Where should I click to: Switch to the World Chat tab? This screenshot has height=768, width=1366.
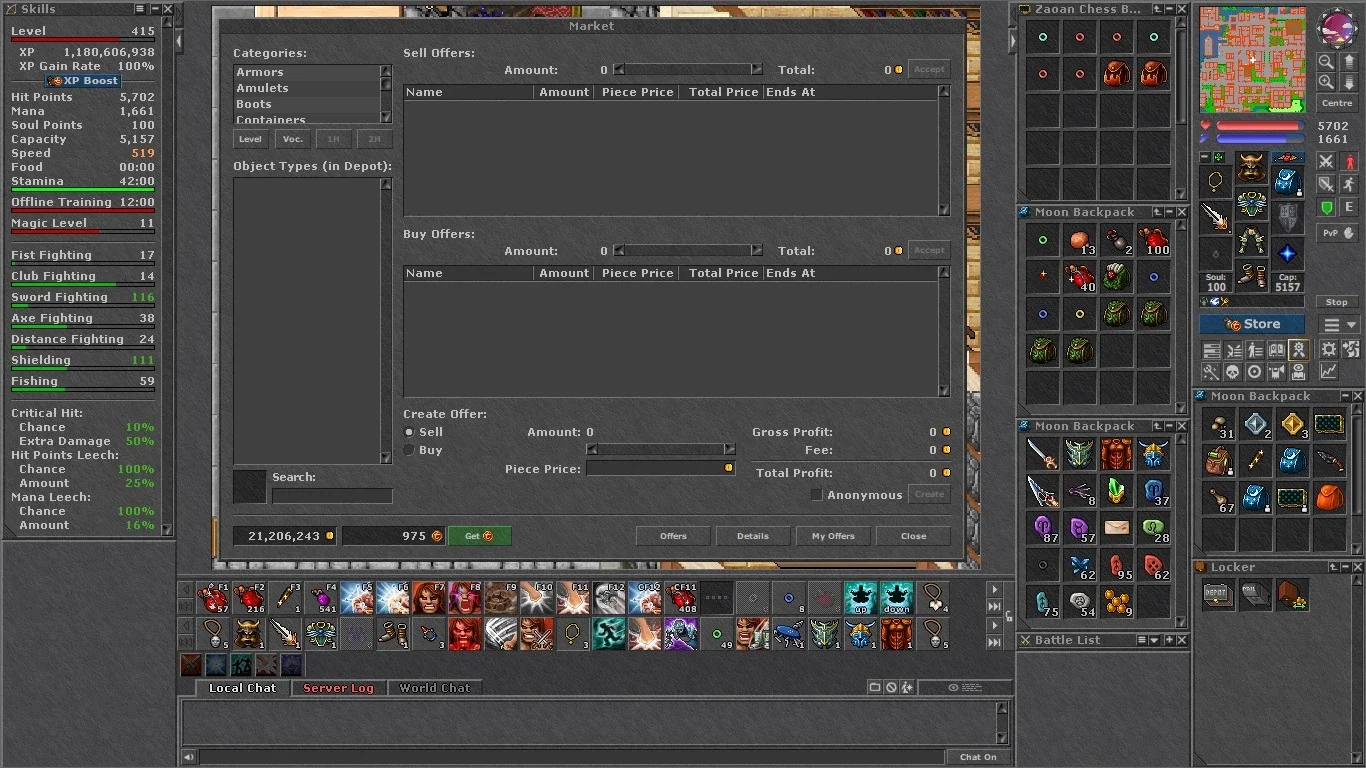pos(434,688)
